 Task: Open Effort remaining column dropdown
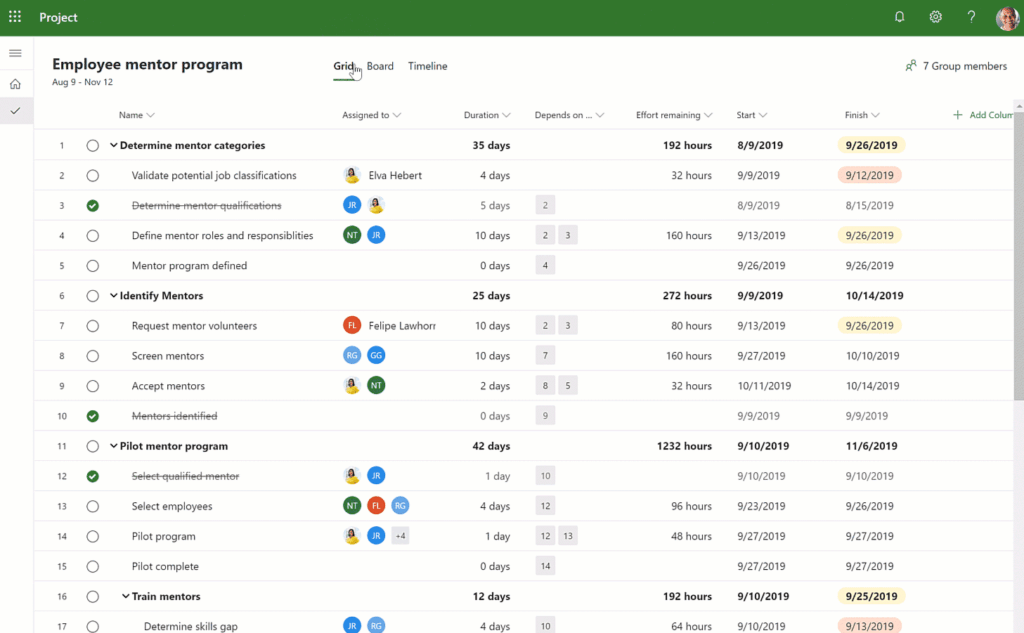point(708,115)
